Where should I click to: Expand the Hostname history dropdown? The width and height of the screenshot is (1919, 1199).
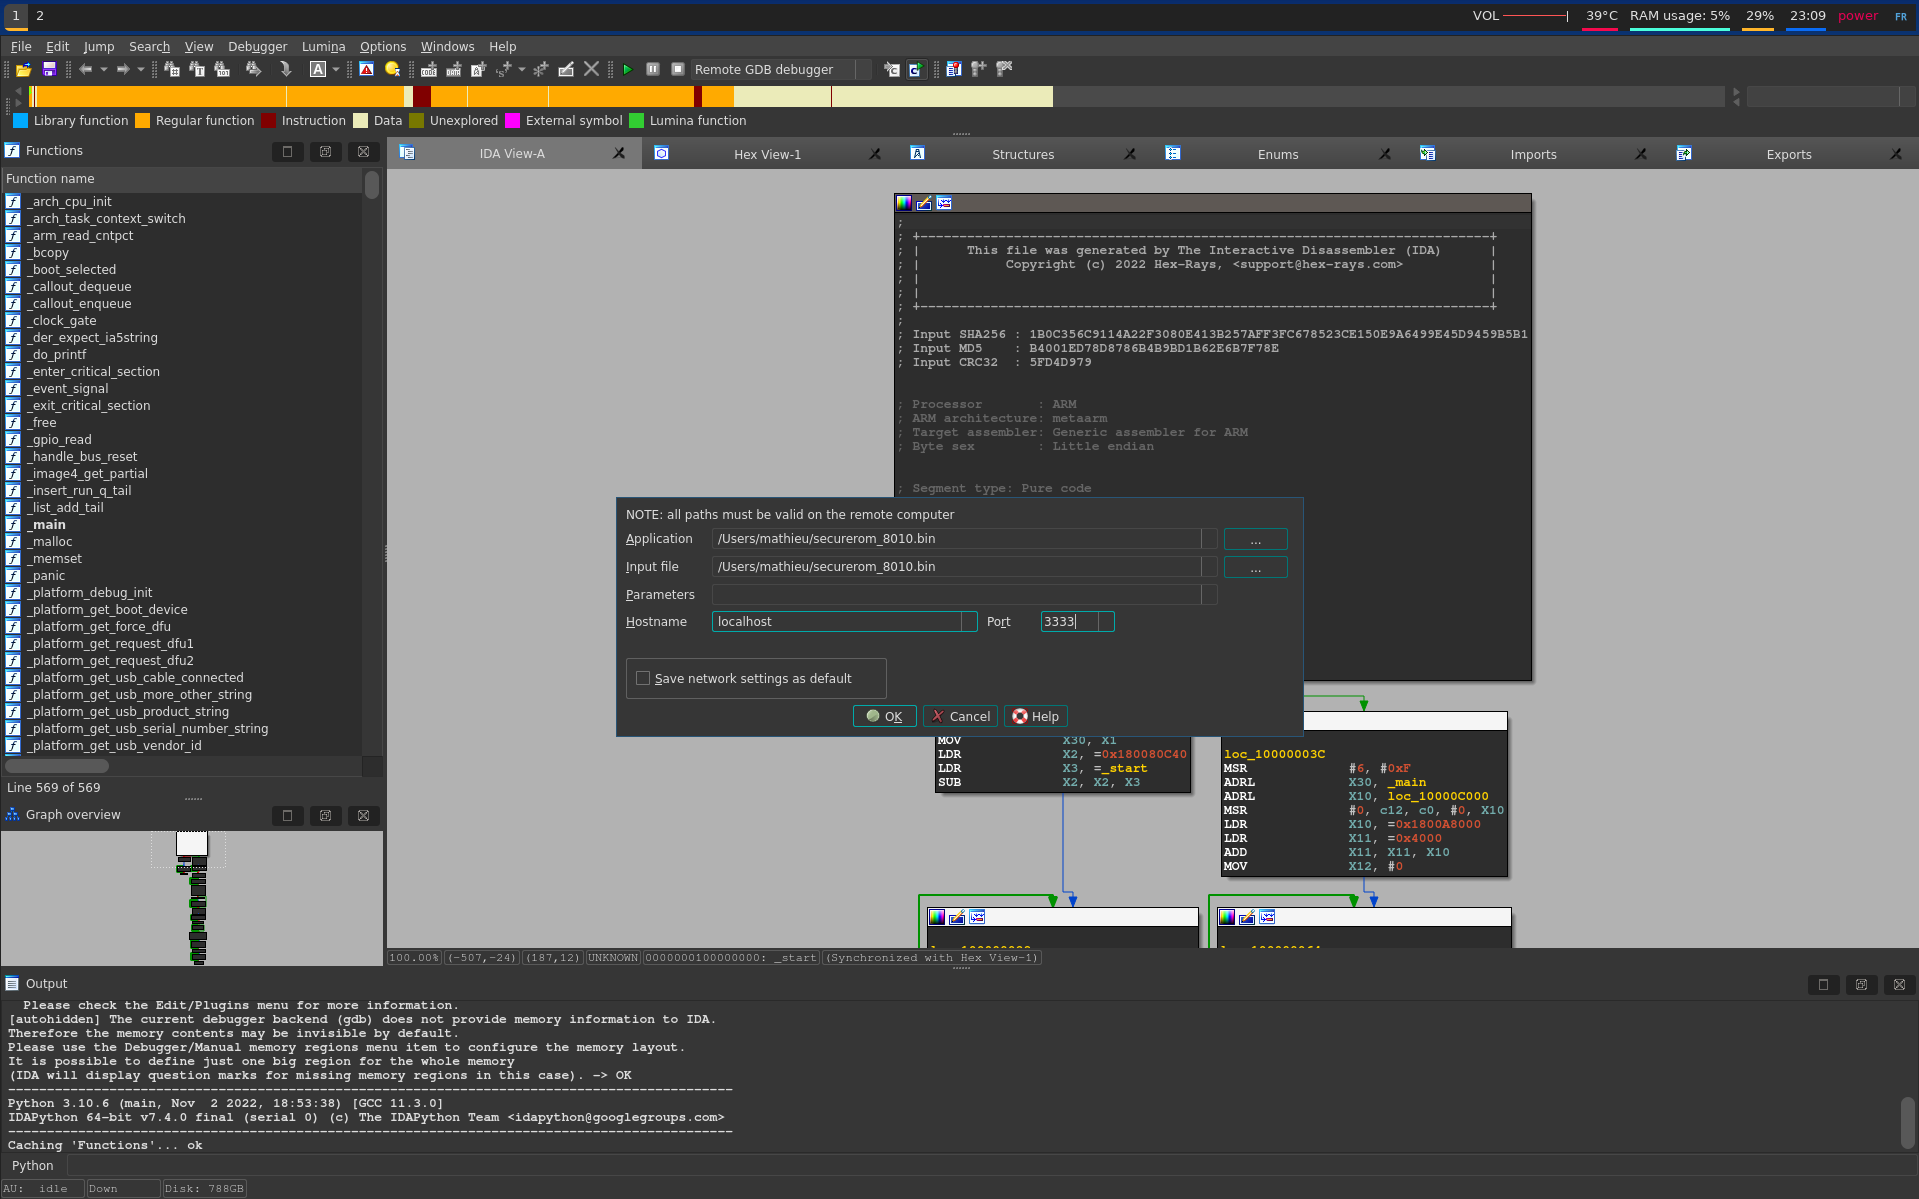tap(968, 622)
